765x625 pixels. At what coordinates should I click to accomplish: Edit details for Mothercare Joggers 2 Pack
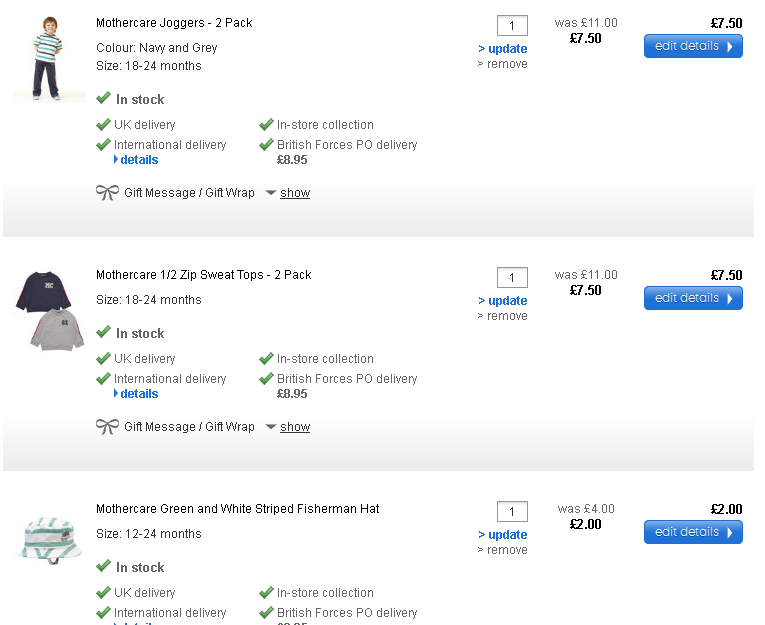click(x=693, y=46)
